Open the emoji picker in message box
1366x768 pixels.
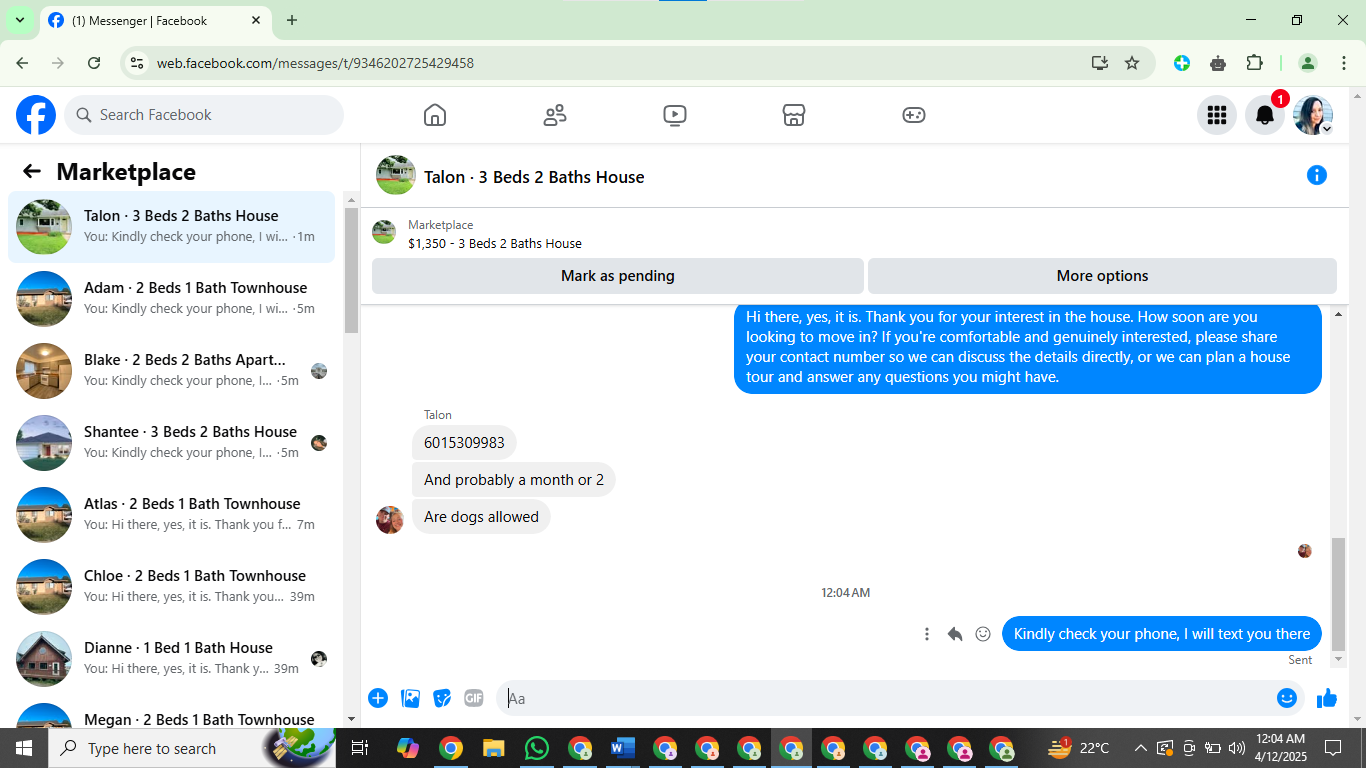[1287, 698]
